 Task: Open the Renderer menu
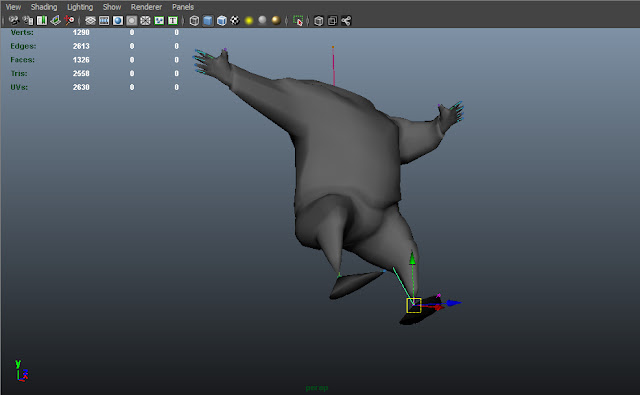coord(146,7)
